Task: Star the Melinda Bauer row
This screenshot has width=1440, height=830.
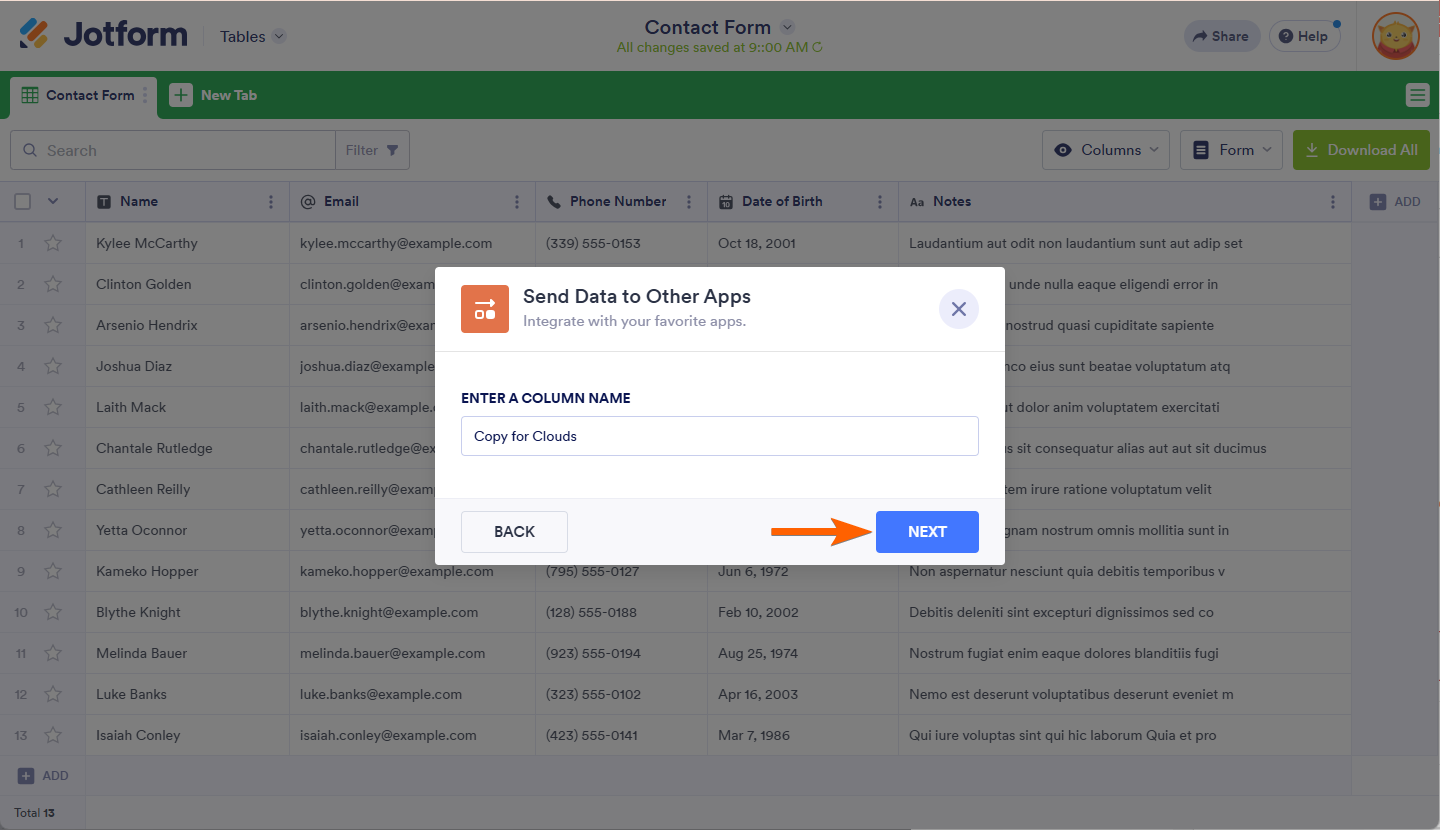Action: pyautogui.click(x=53, y=653)
